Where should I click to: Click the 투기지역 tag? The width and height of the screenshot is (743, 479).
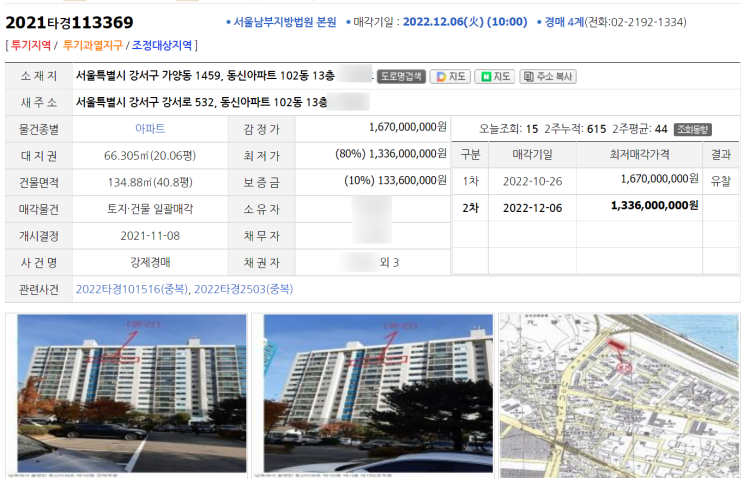click(x=31, y=45)
